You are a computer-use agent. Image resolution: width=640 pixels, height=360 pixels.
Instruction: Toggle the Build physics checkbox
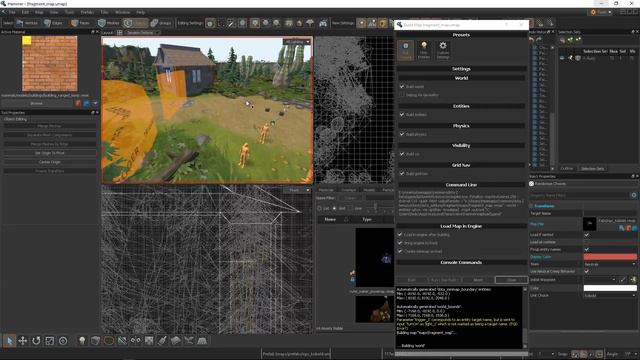[402, 134]
